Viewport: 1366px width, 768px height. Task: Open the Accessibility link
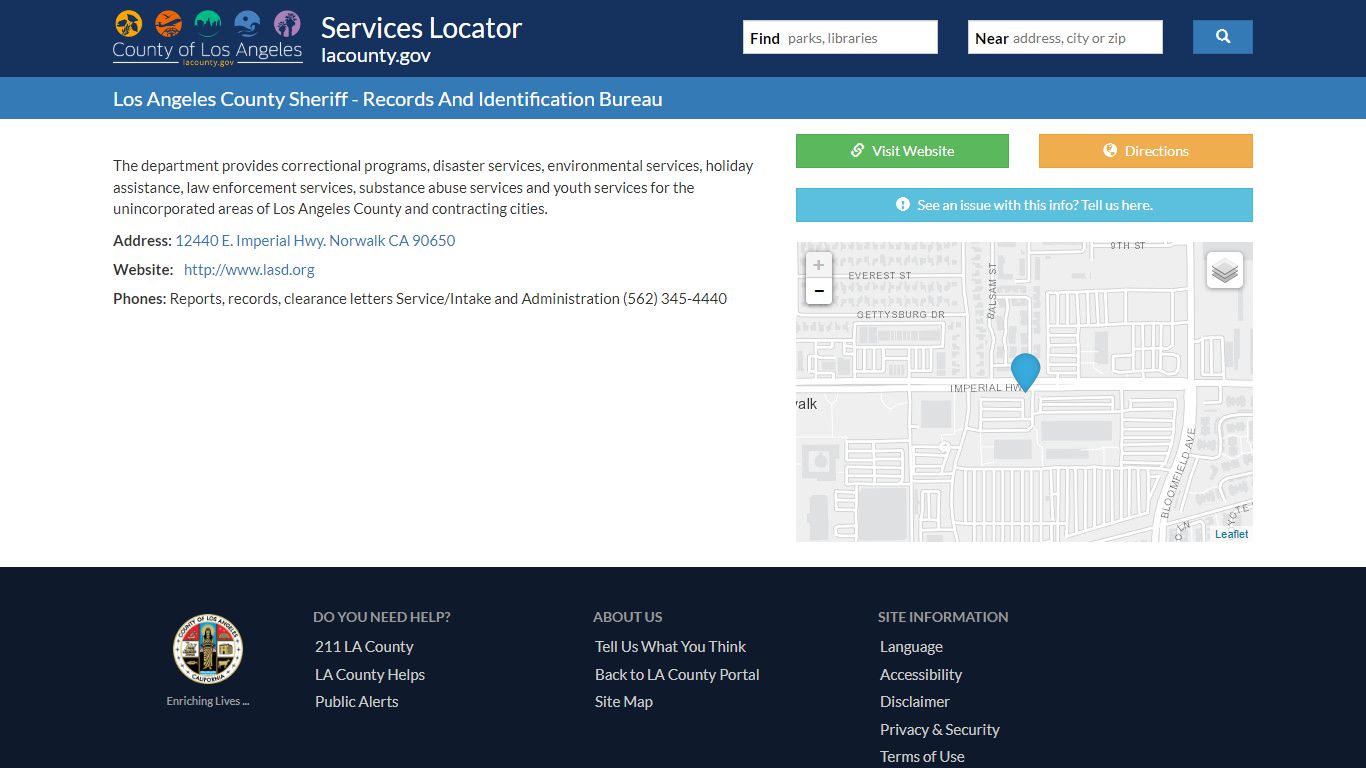pyautogui.click(x=921, y=675)
